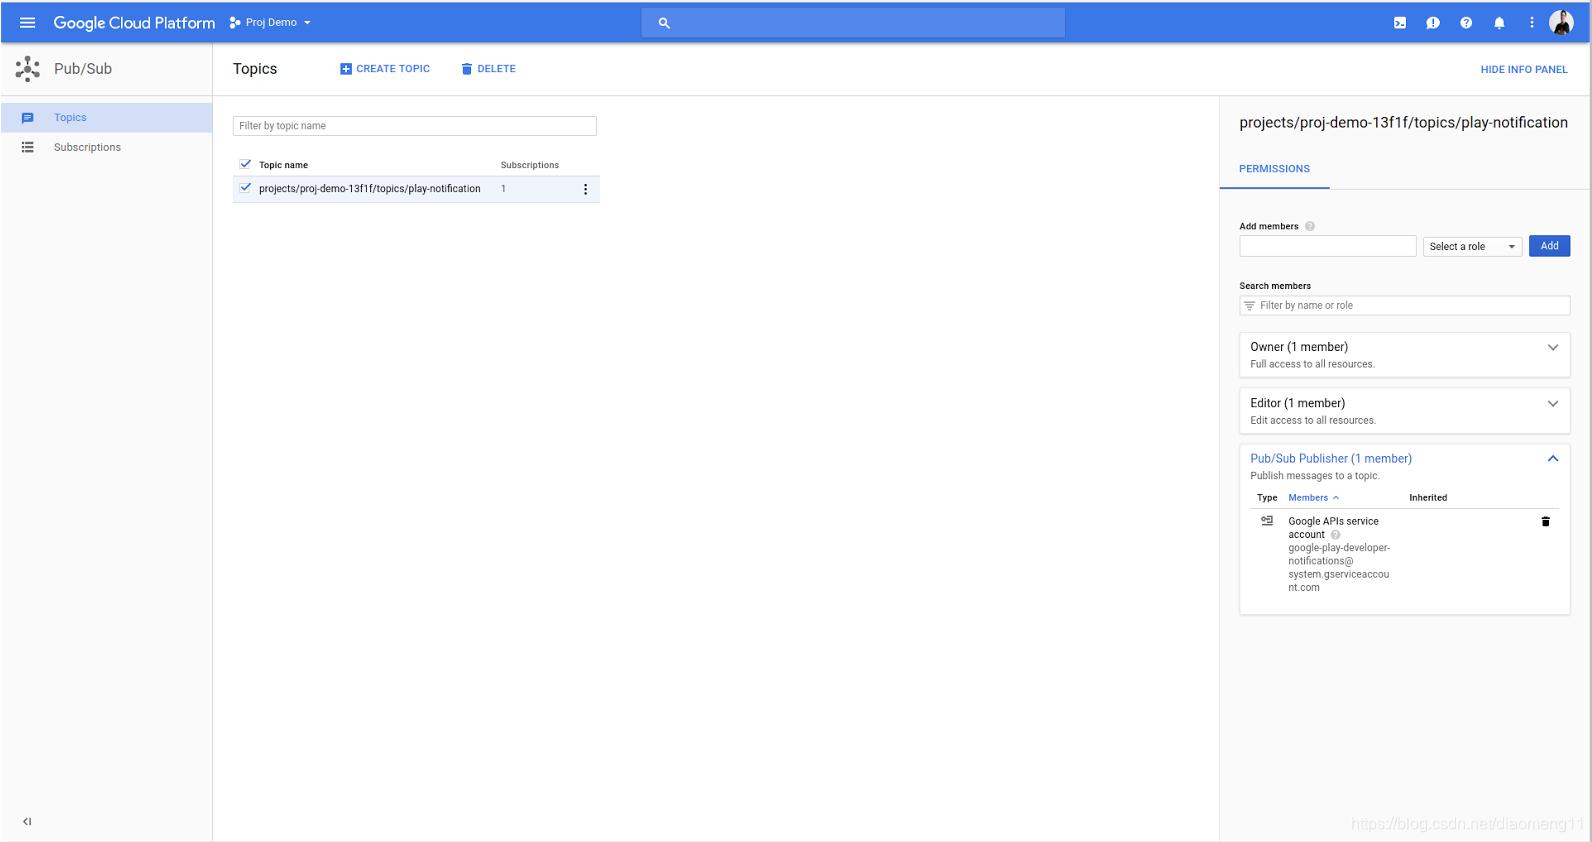Expand the Editor (1 member) section

pos(1404,411)
